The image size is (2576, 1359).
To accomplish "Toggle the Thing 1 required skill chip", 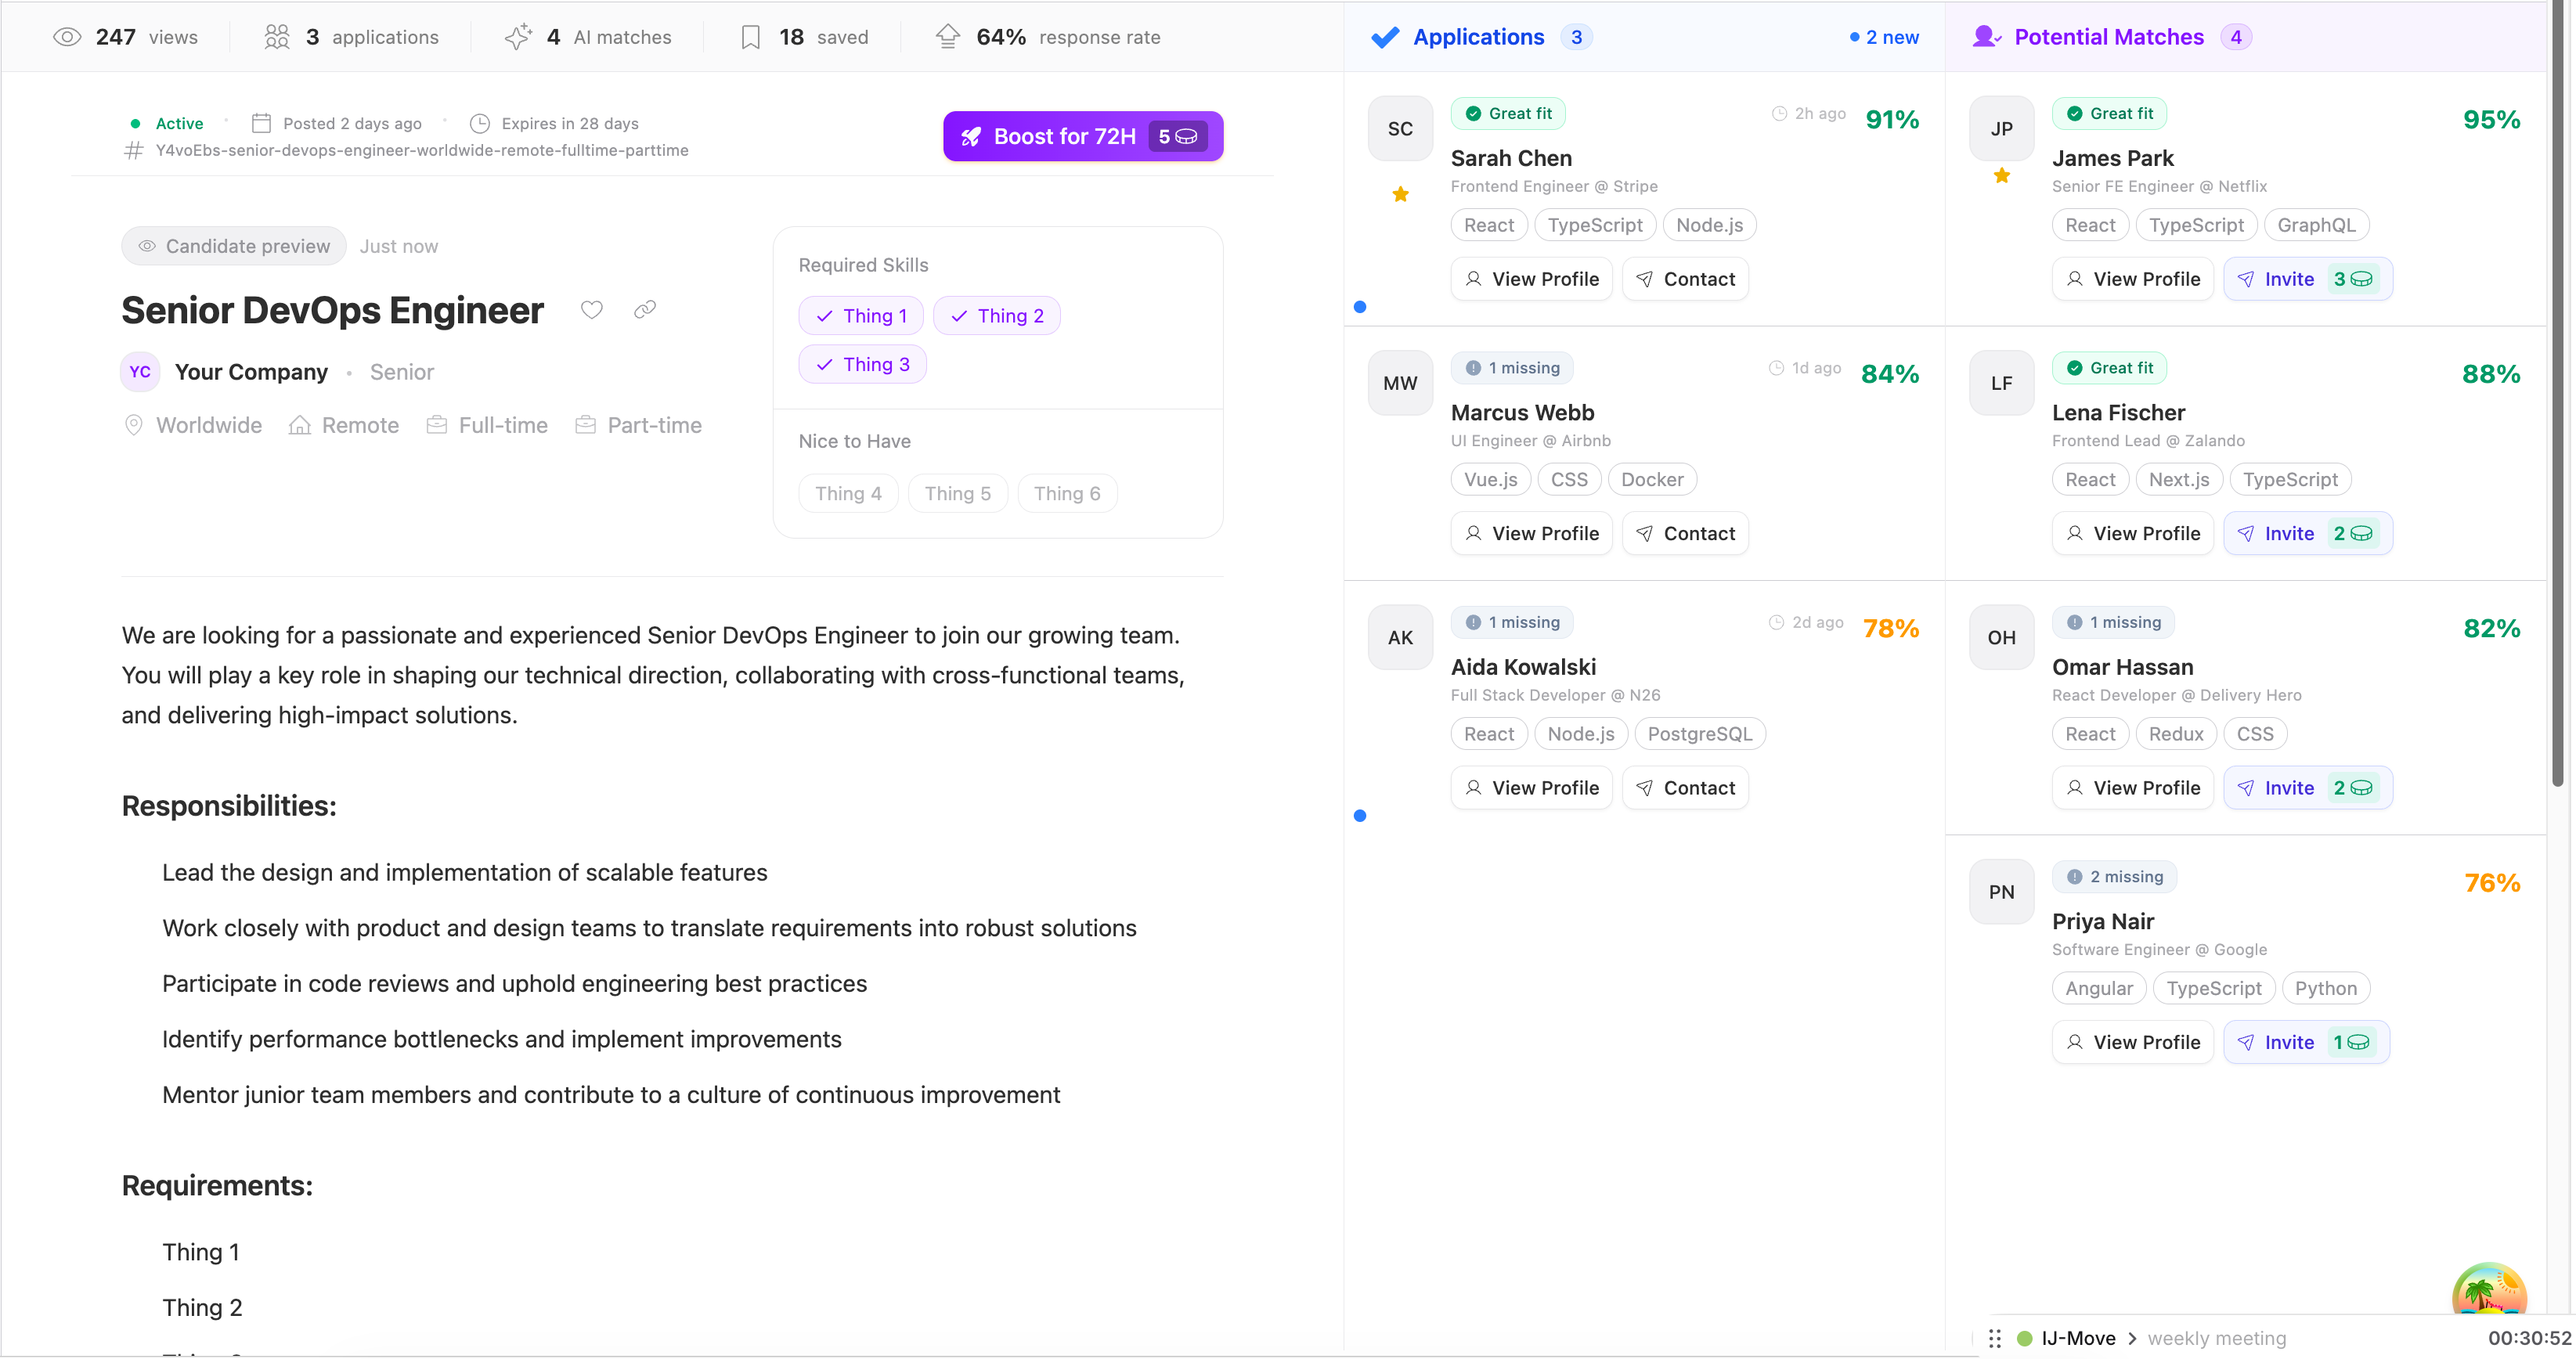I will pos(861,316).
